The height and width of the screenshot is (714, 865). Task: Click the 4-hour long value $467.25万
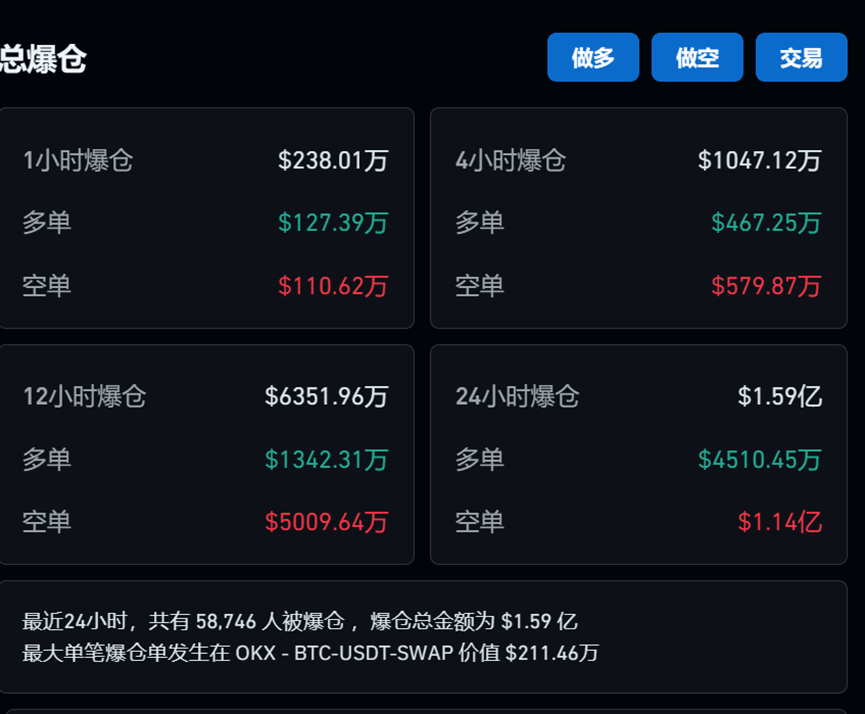(766, 222)
